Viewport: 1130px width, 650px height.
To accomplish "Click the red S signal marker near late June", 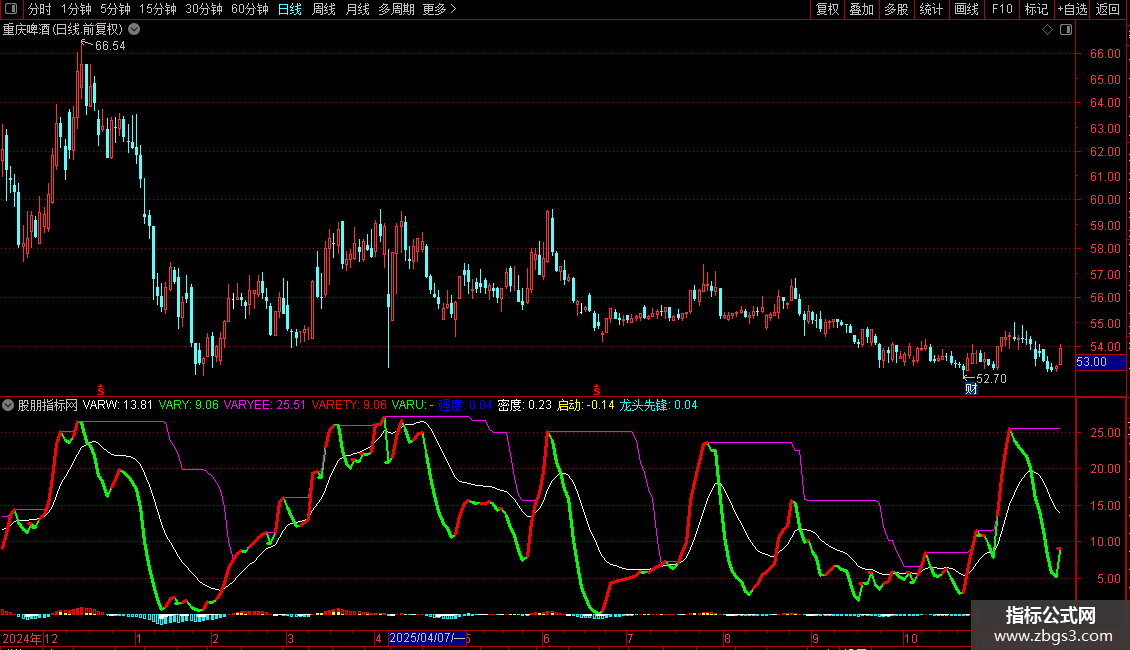I will tap(598, 388).
